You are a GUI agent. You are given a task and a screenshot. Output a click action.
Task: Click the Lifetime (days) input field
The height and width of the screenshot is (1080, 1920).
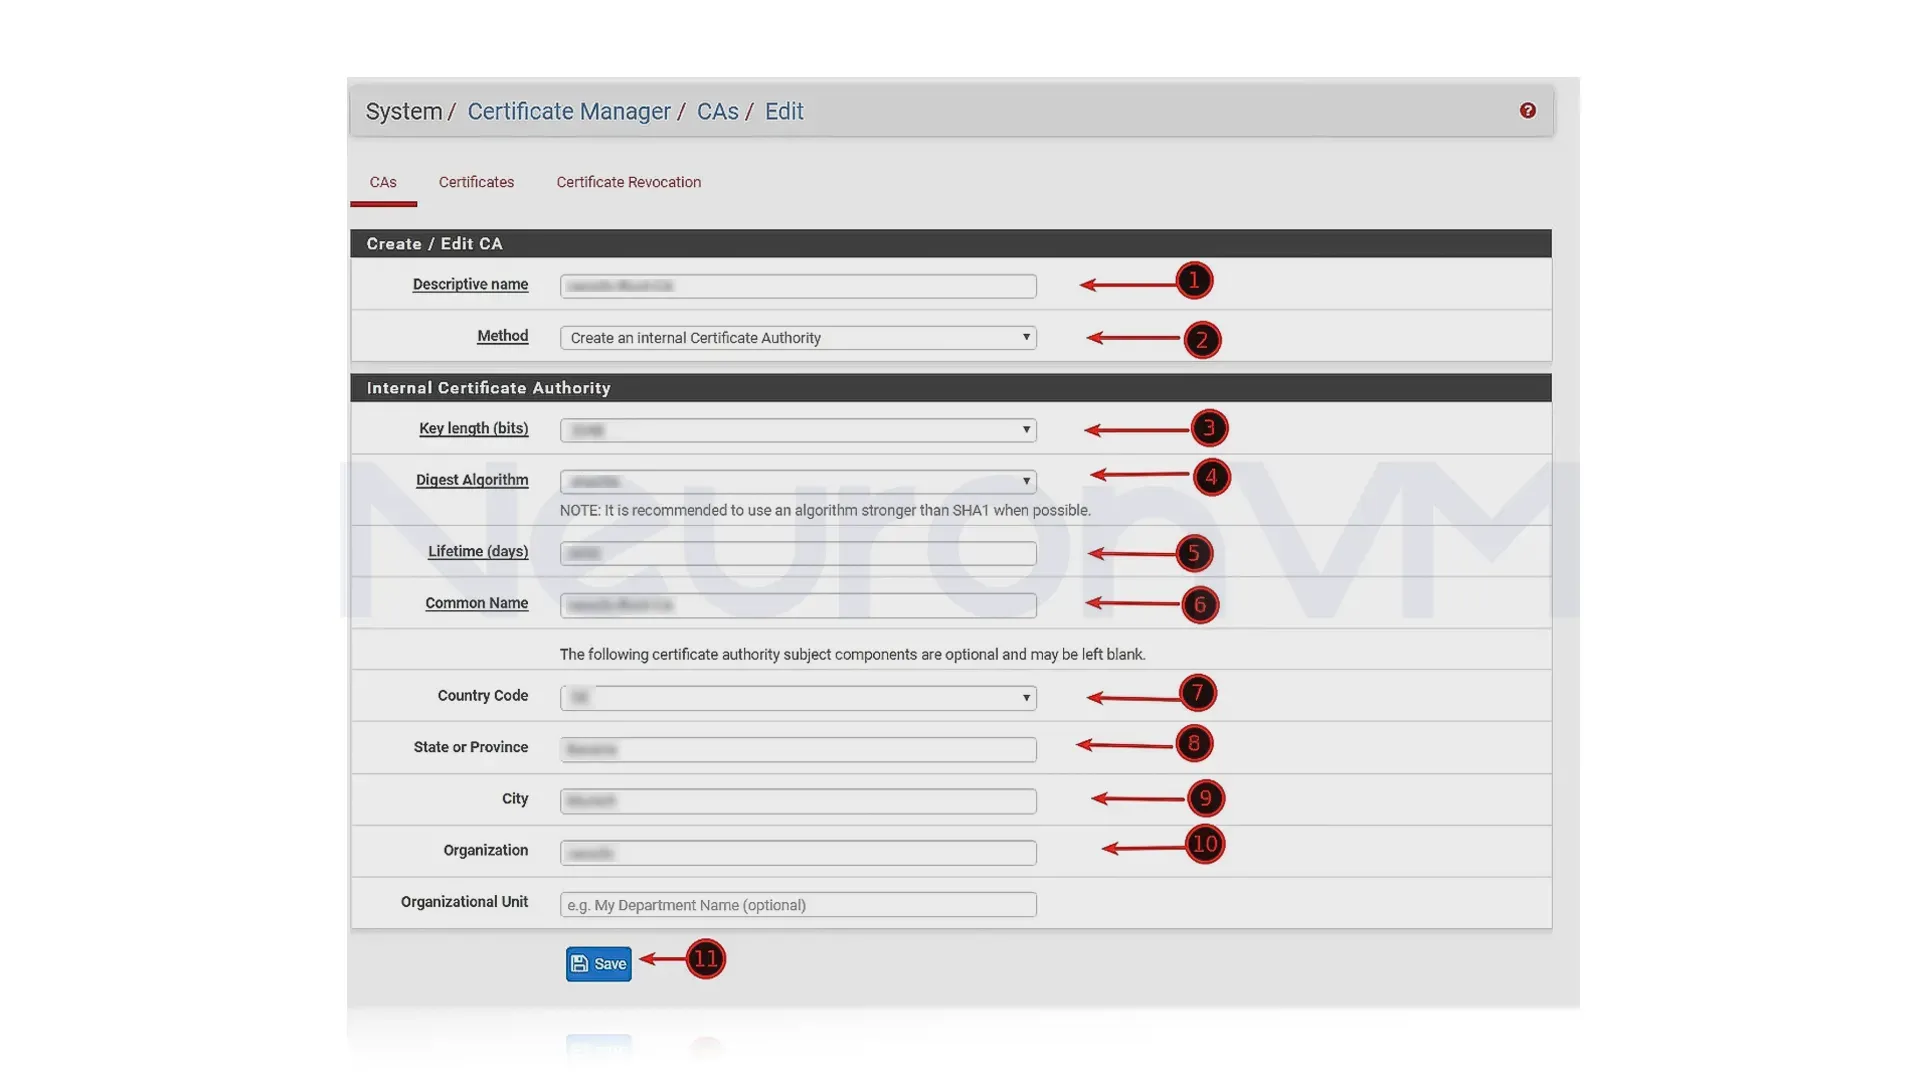click(x=798, y=553)
